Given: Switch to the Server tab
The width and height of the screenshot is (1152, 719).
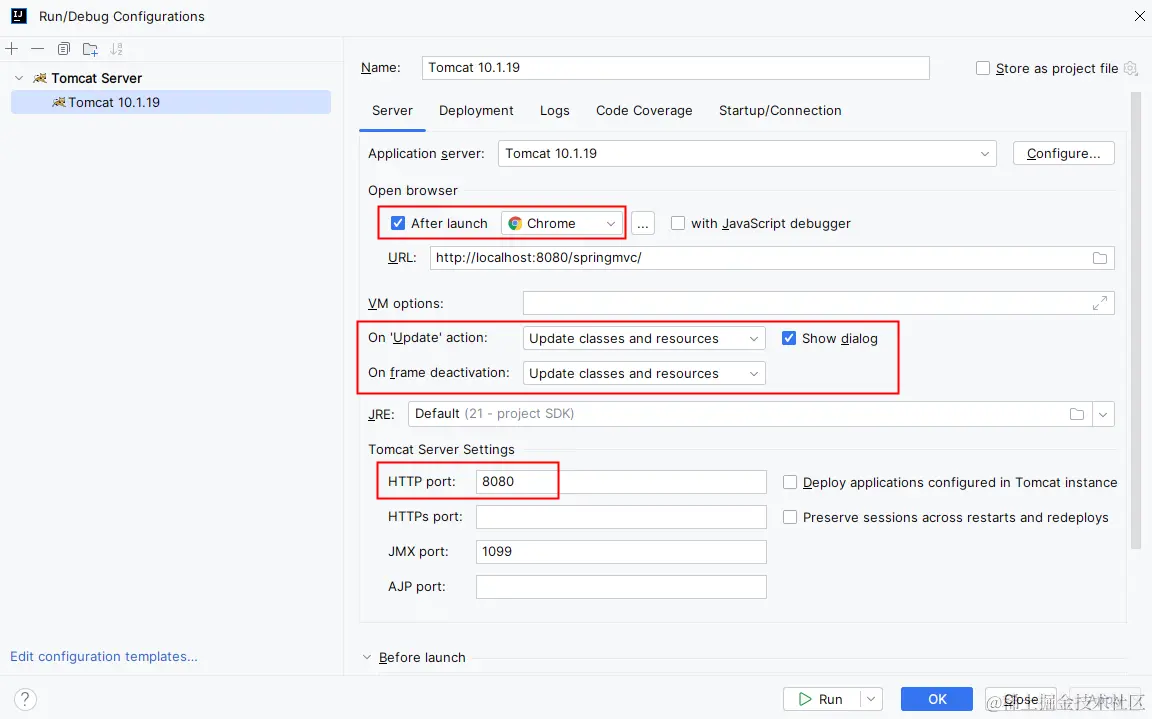Looking at the screenshot, I should [x=392, y=111].
